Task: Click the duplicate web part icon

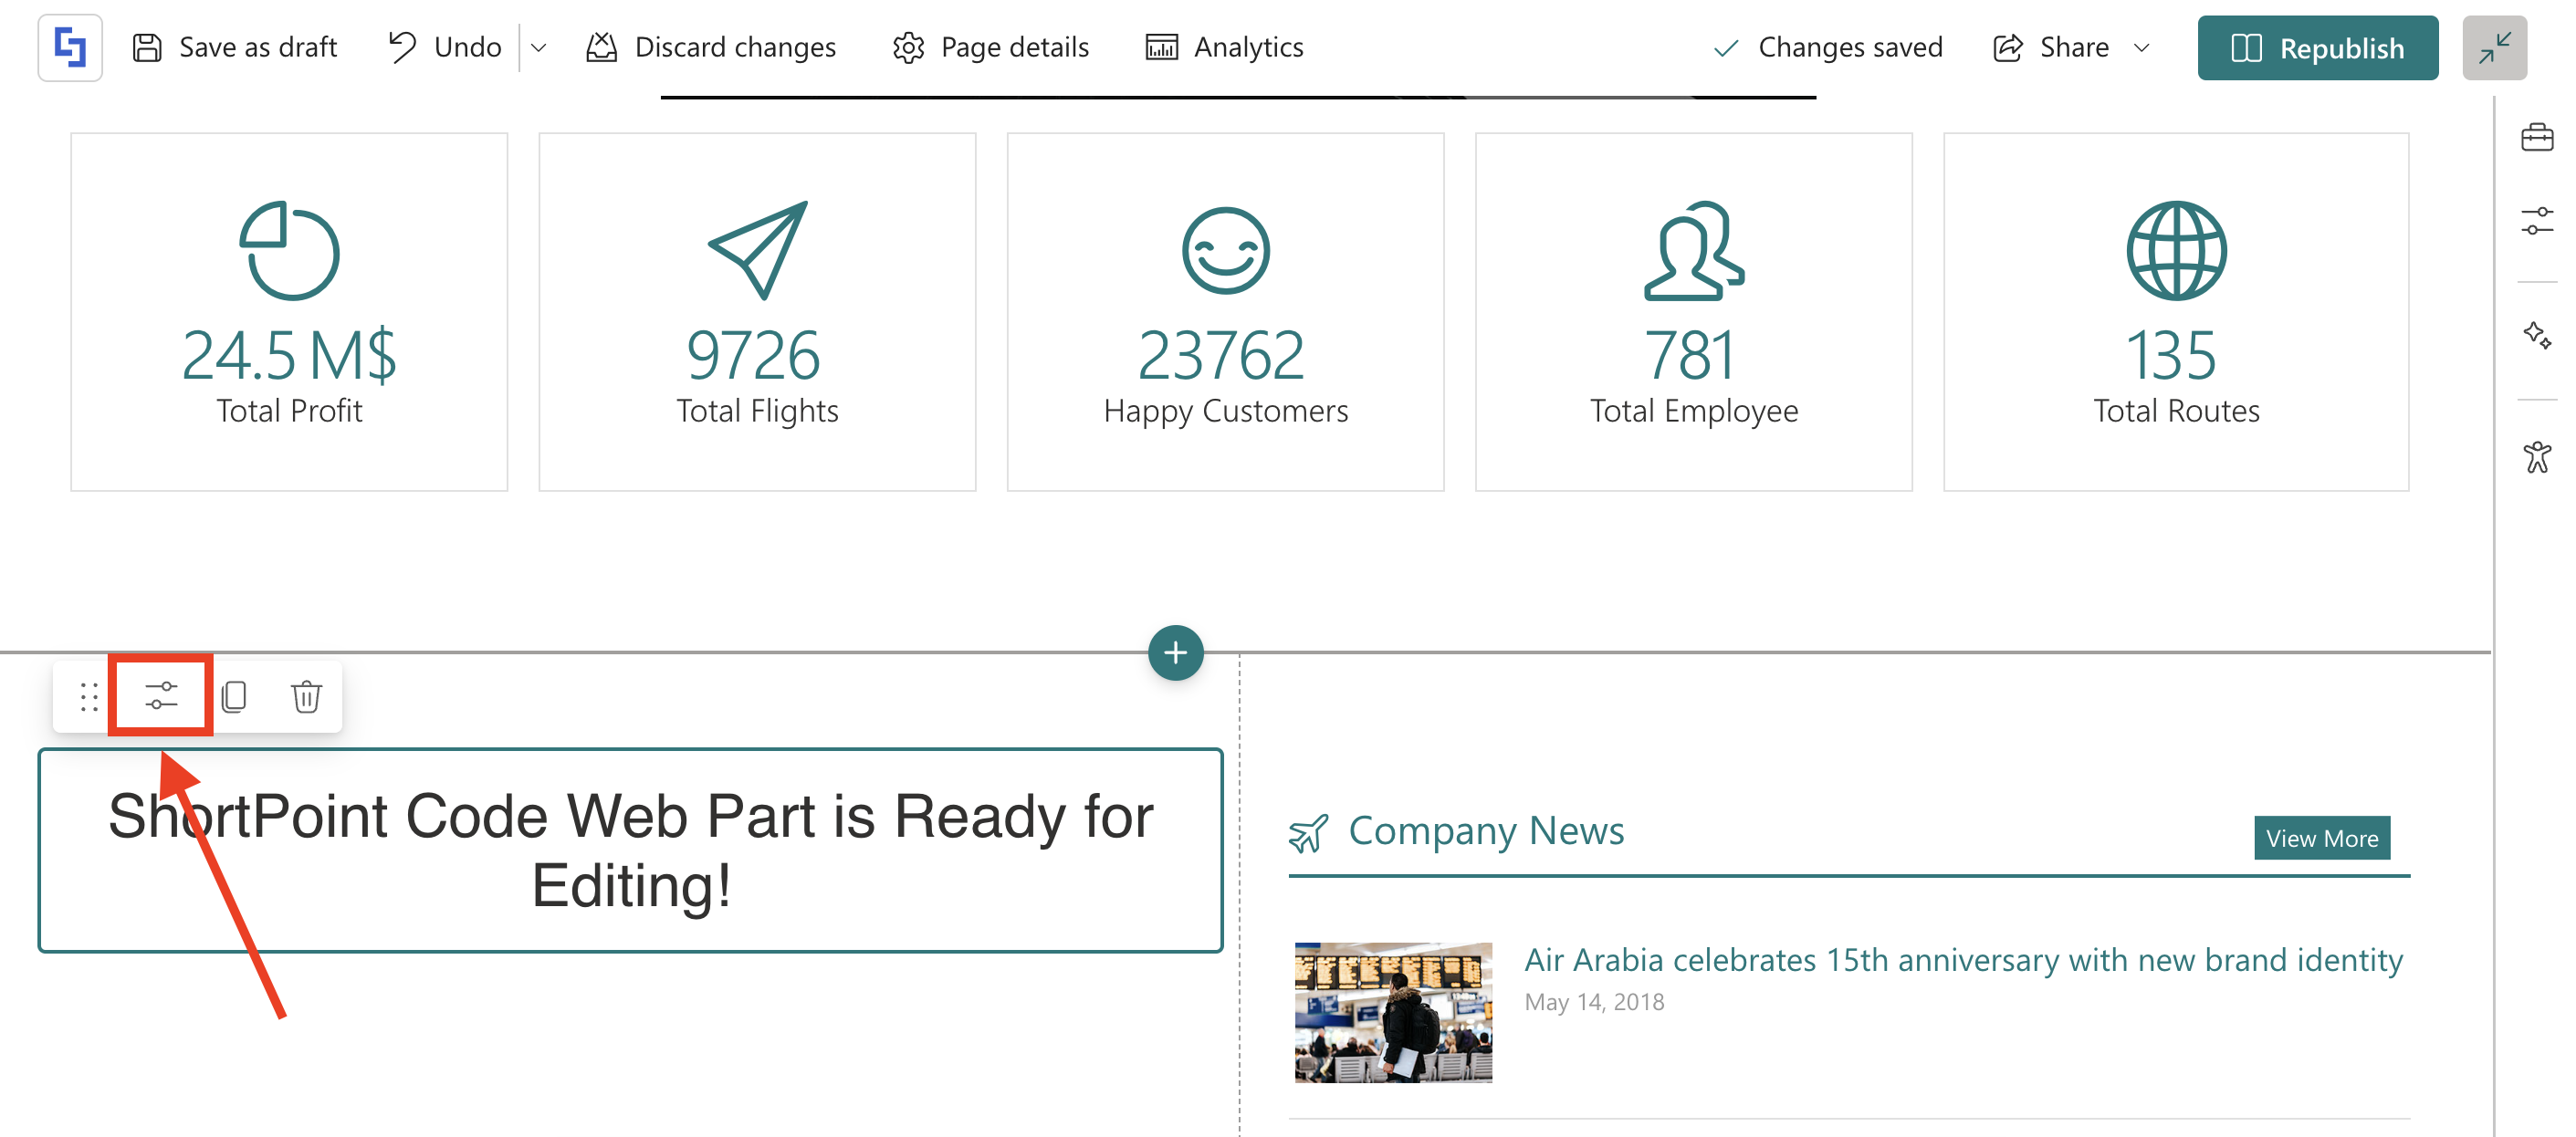Action: click(234, 696)
